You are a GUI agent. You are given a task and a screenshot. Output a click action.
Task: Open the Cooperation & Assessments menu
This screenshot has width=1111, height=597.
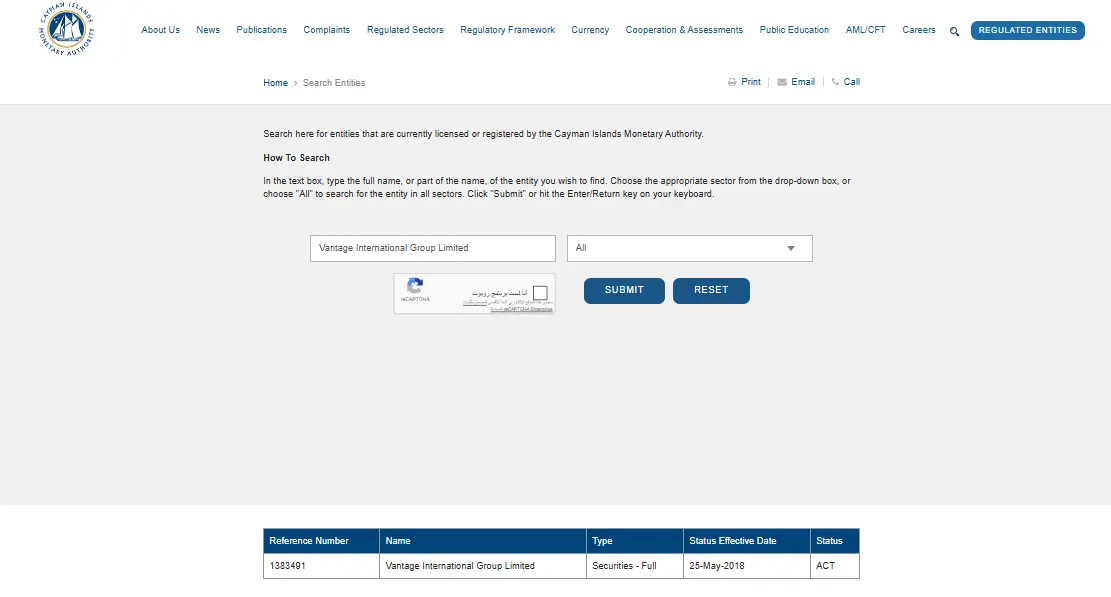[684, 30]
